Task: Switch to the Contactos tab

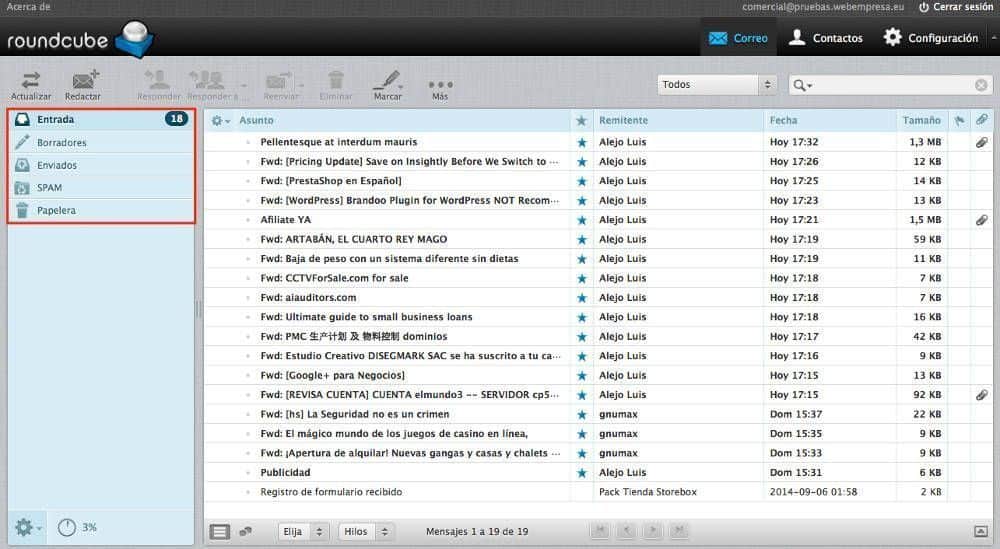Action: 825,38
